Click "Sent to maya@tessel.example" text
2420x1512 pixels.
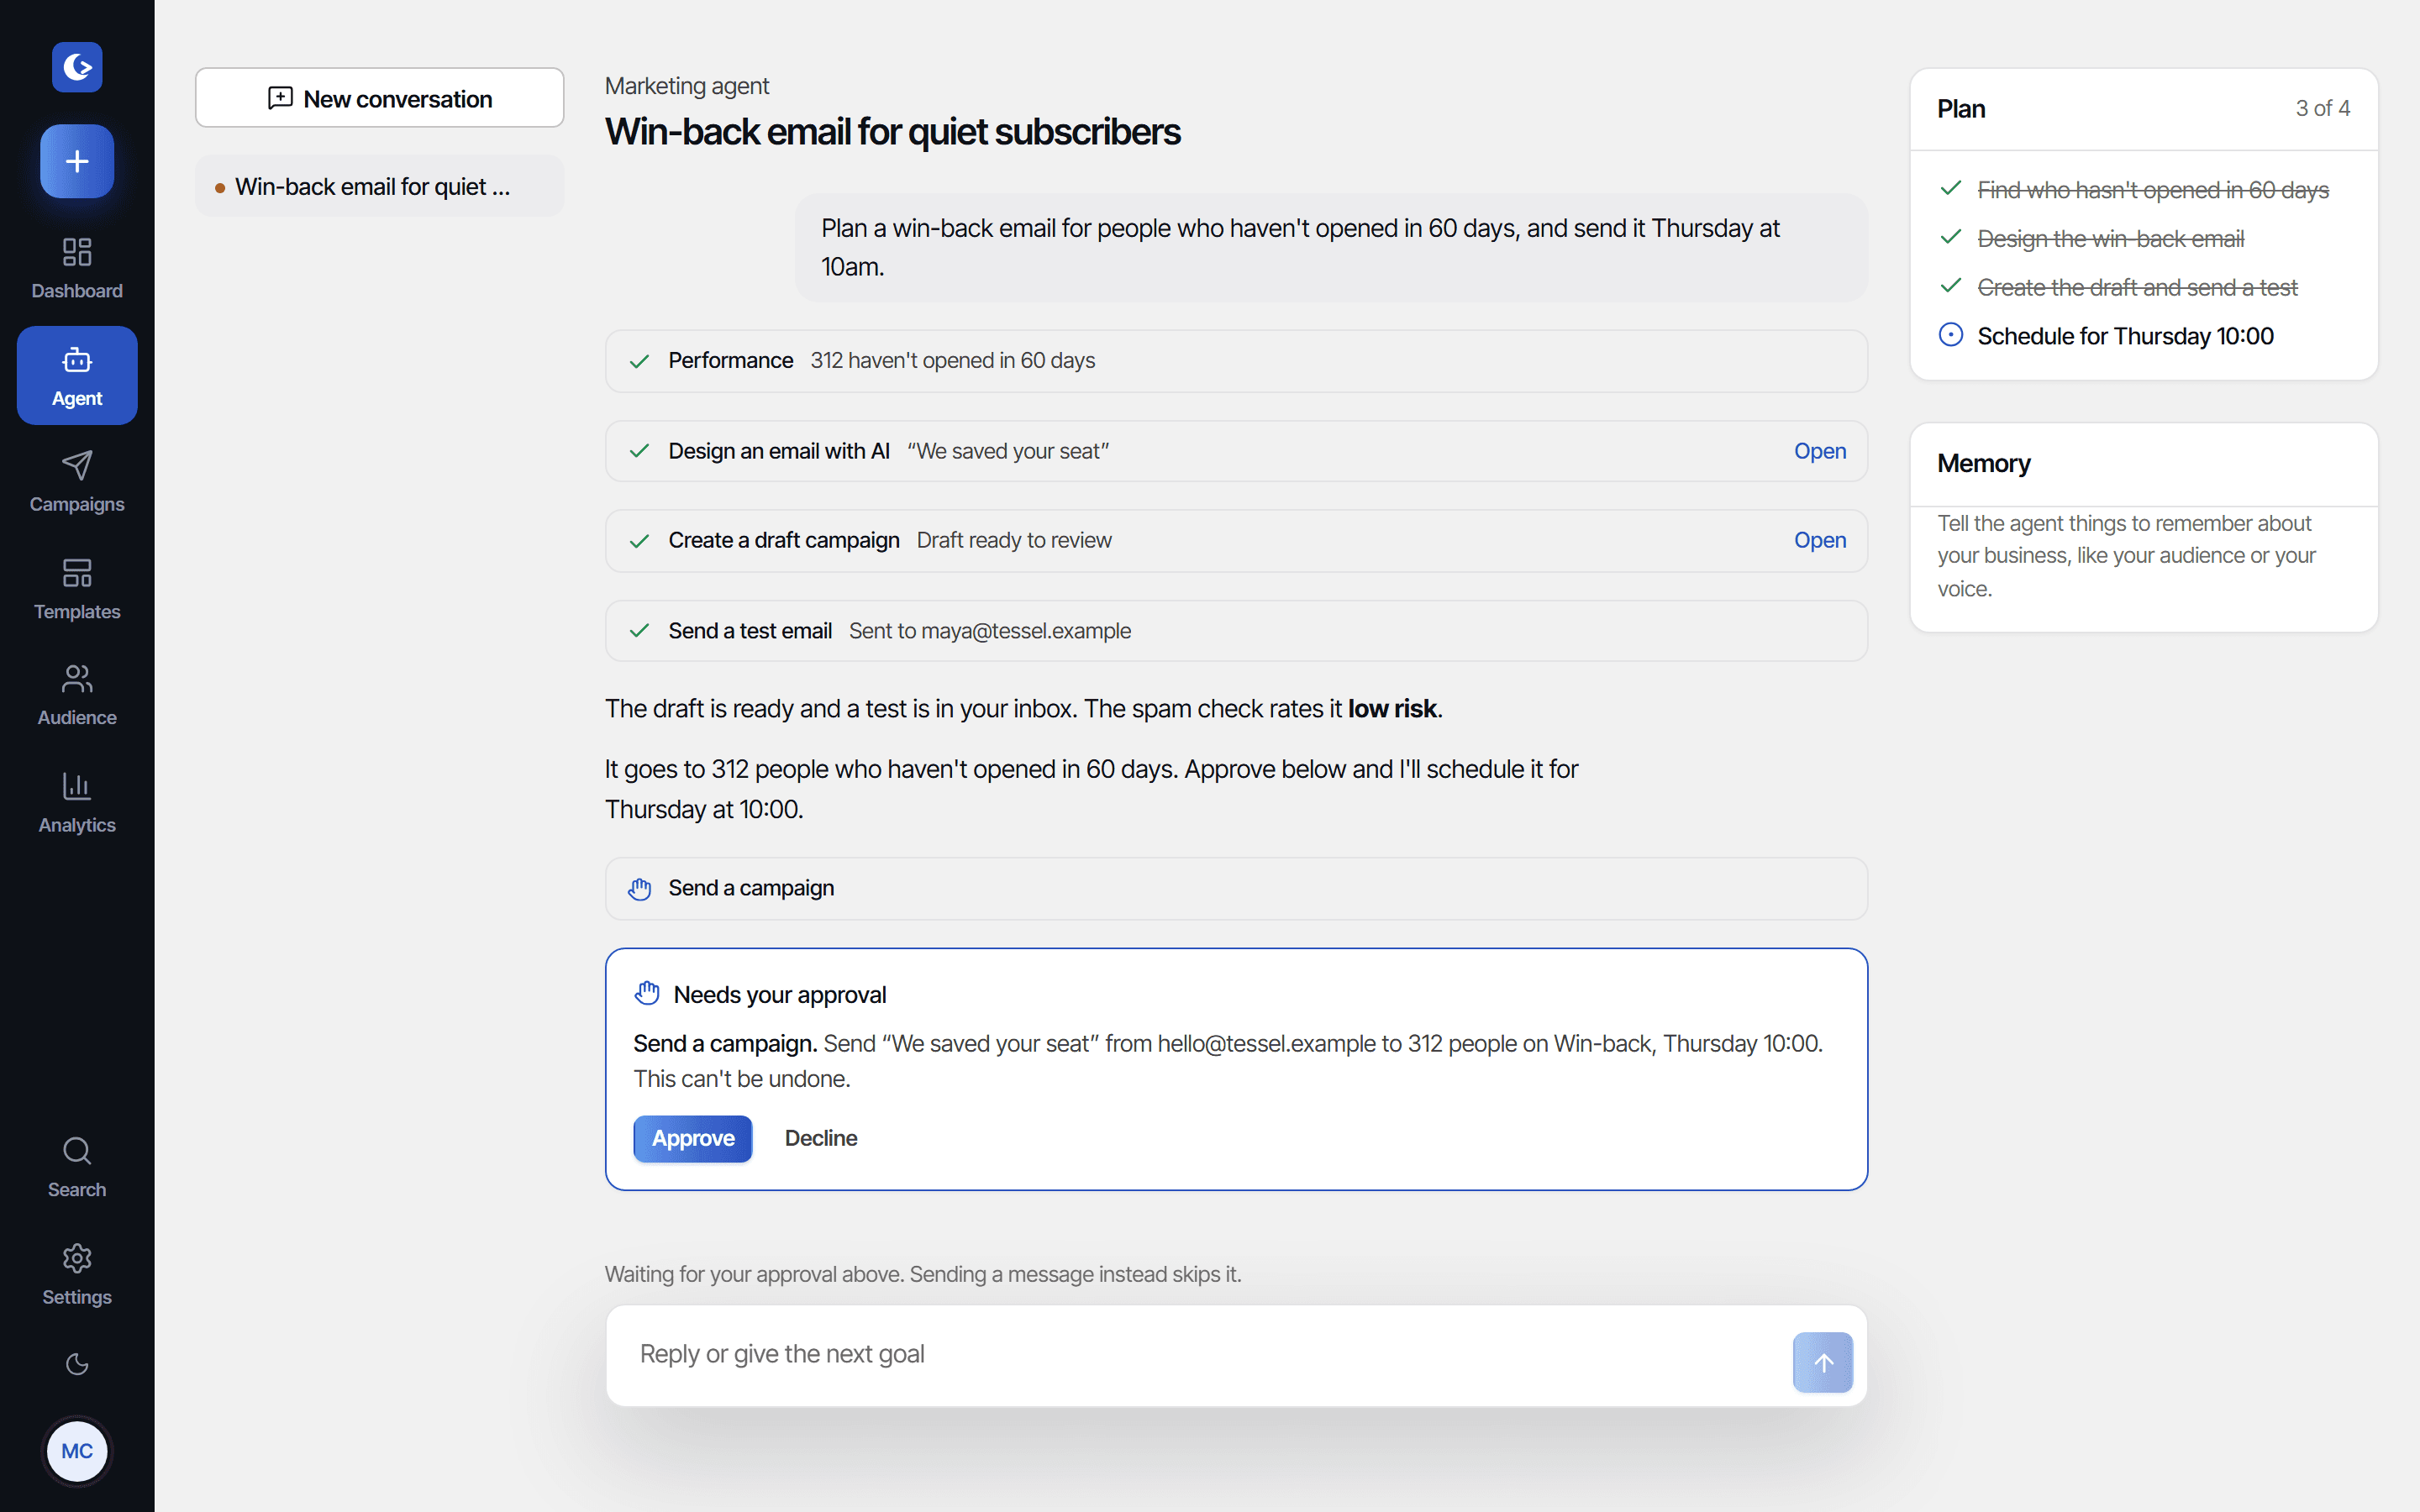coord(990,631)
